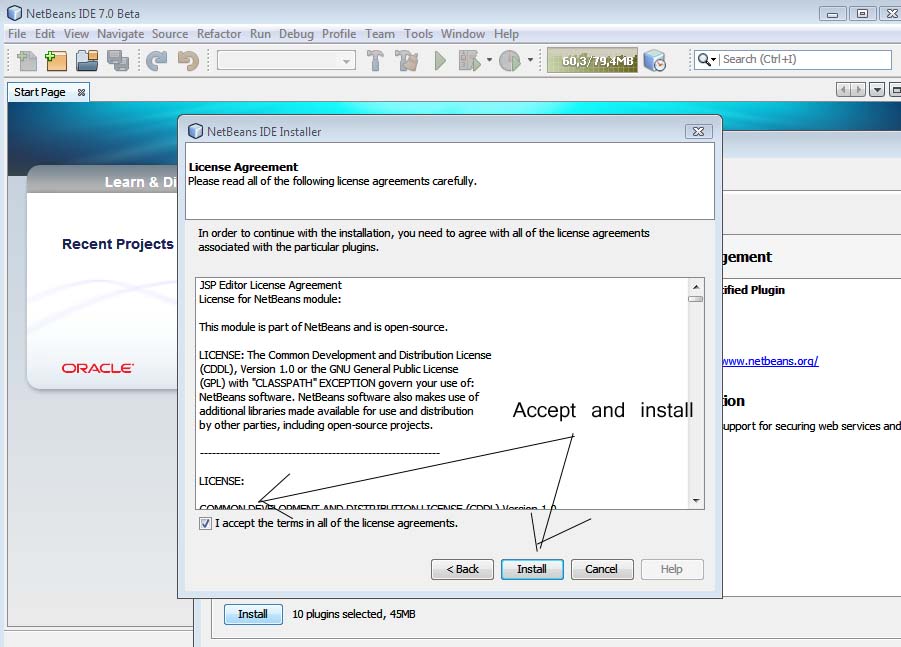Open the Team menu
Image resolution: width=901 pixels, height=647 pixels.
point(380,34)
